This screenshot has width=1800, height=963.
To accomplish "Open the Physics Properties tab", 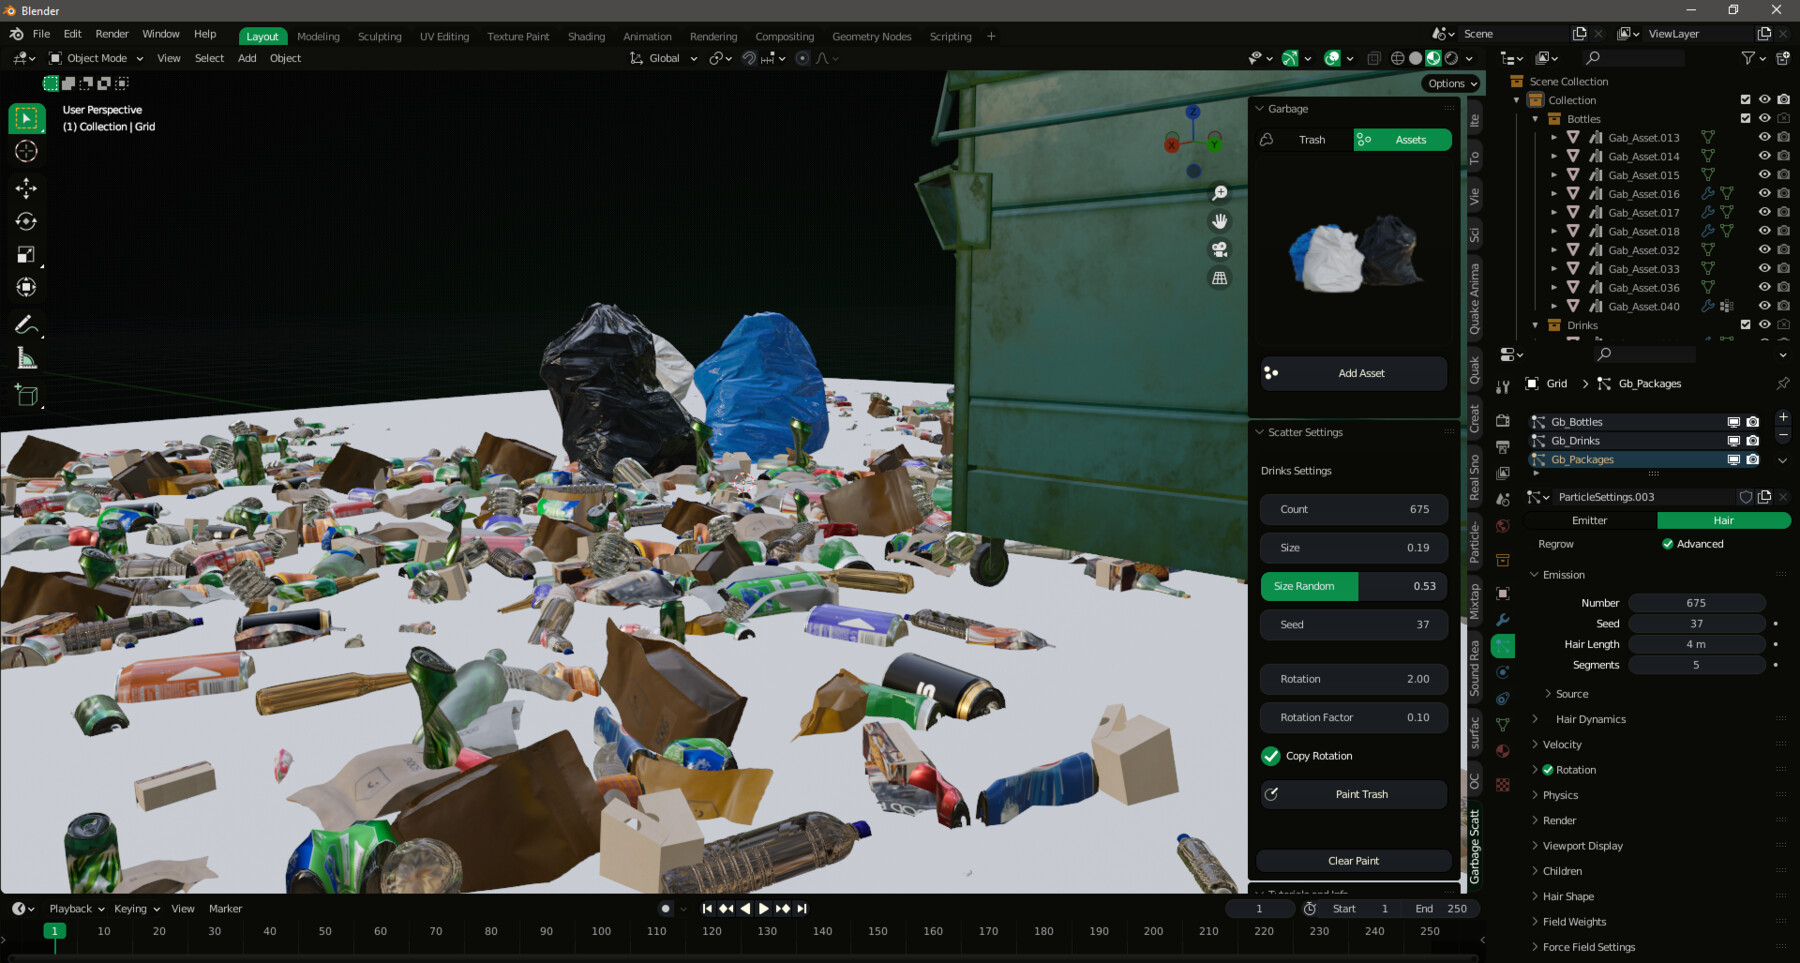I will pyautogui.click(x=1503, y=672).
